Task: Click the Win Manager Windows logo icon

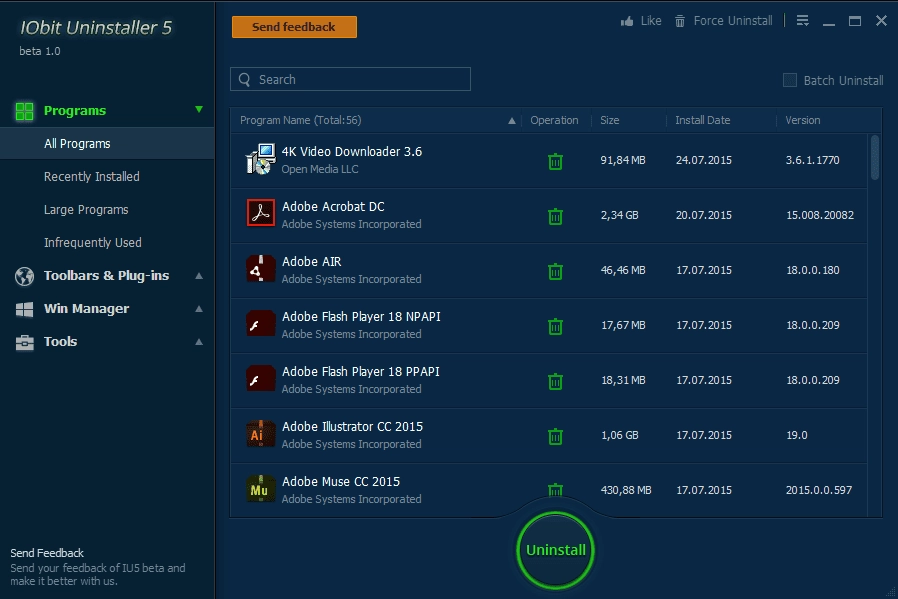Action: click(25, 309)
